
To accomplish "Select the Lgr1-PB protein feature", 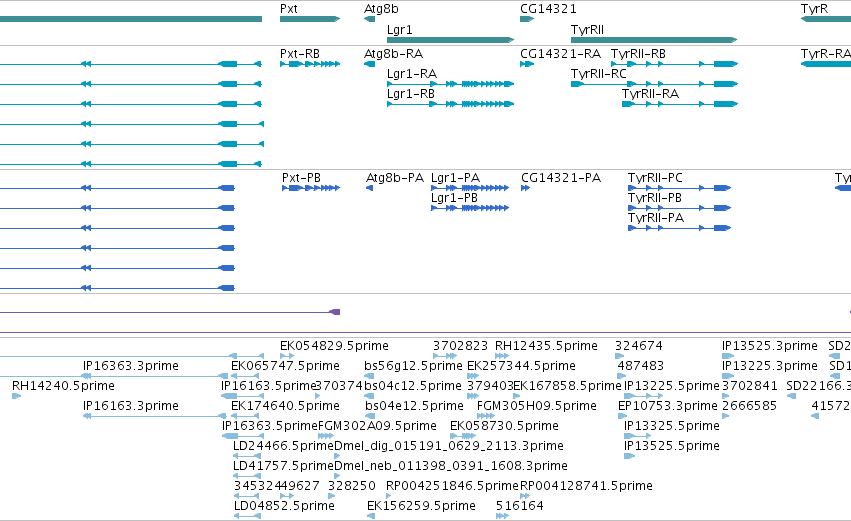I will (470, 208).
